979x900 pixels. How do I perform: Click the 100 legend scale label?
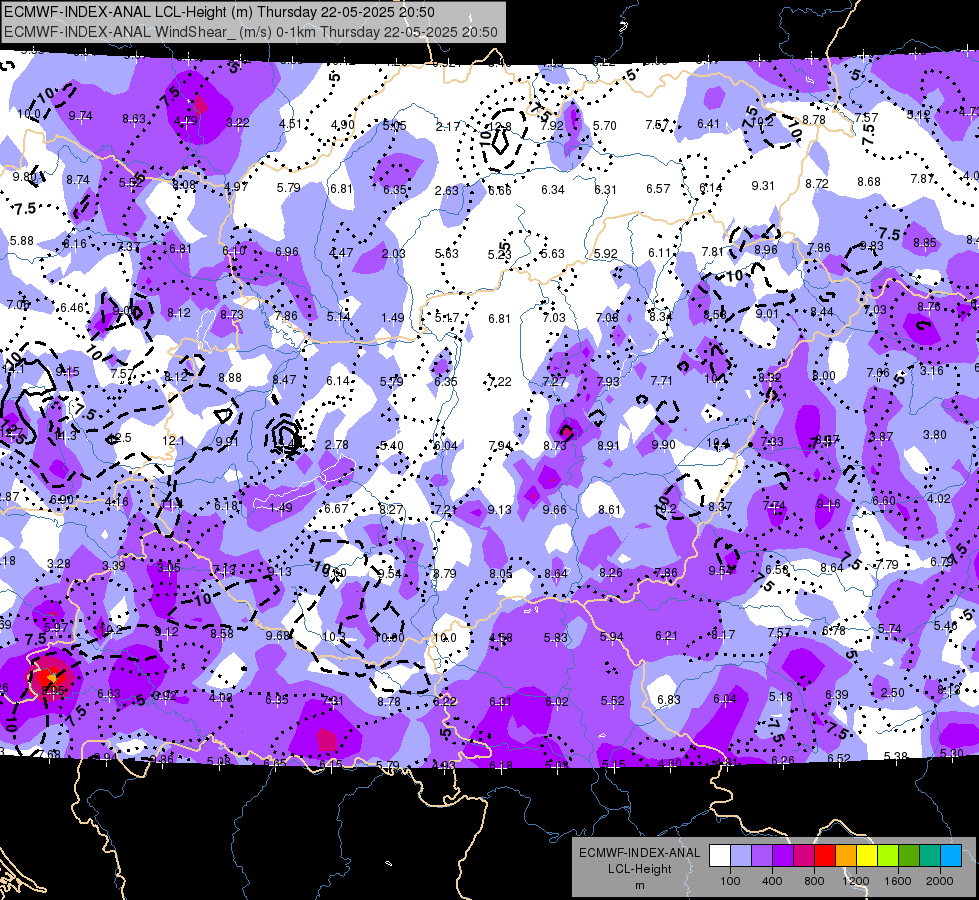click(730, 881)
